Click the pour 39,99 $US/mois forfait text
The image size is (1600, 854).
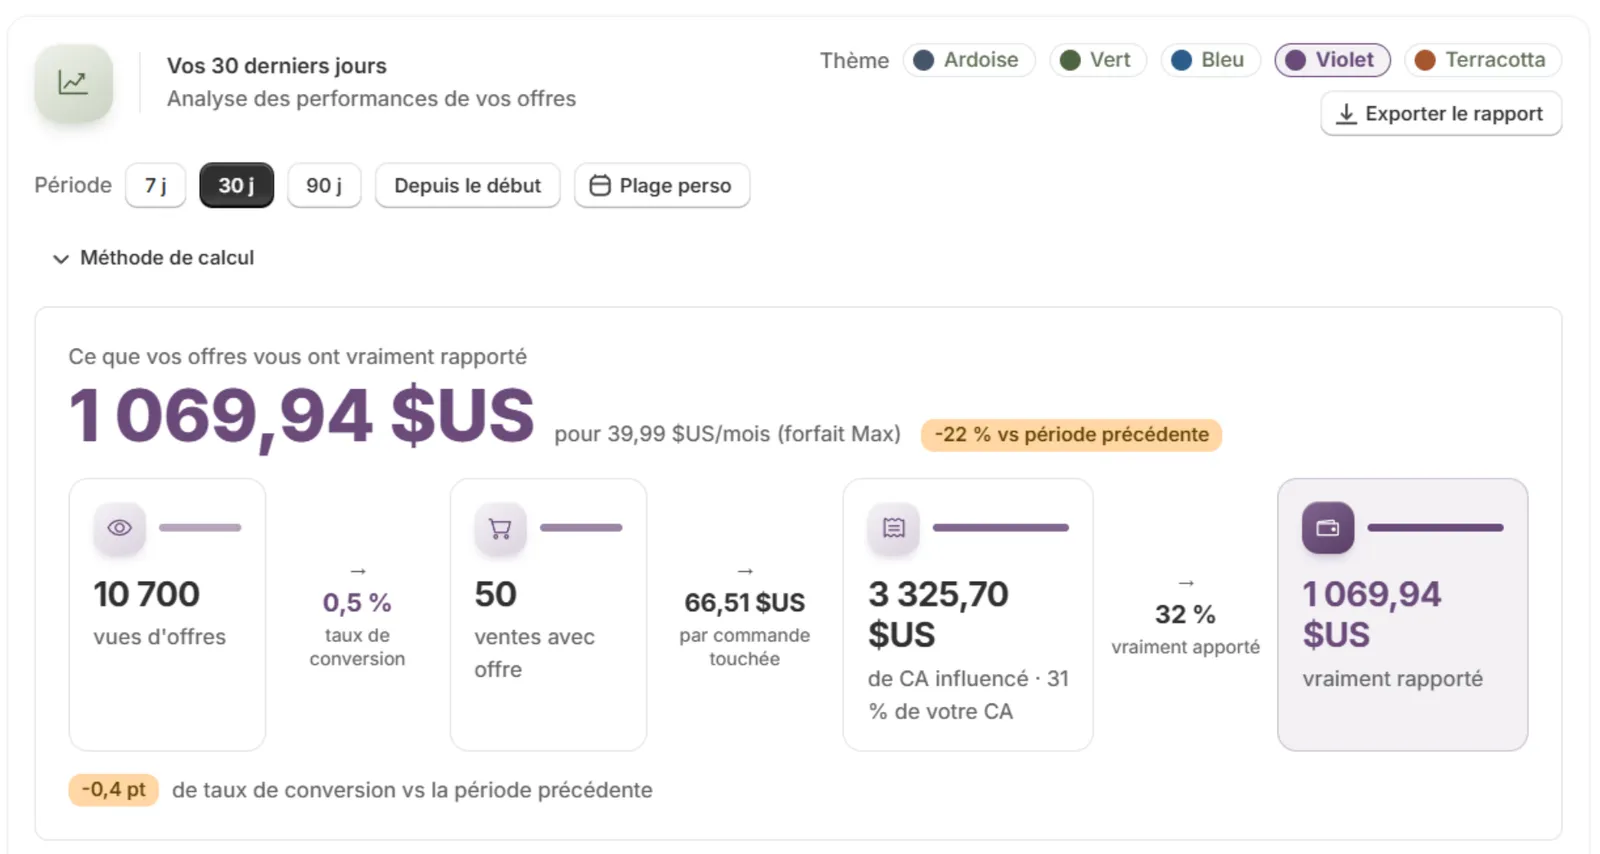[728, 434]
